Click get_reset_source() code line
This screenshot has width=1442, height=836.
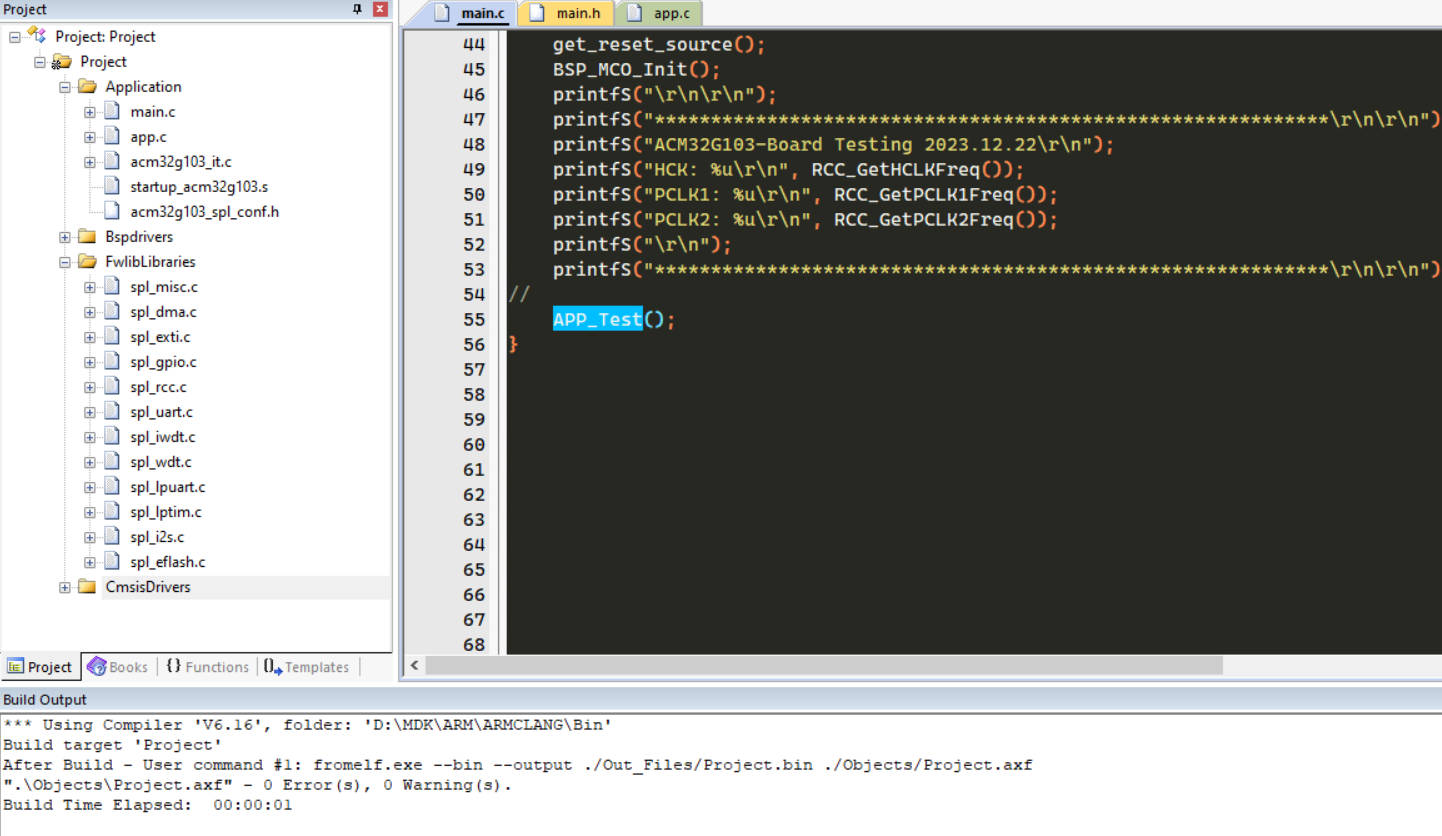(658, 45)
